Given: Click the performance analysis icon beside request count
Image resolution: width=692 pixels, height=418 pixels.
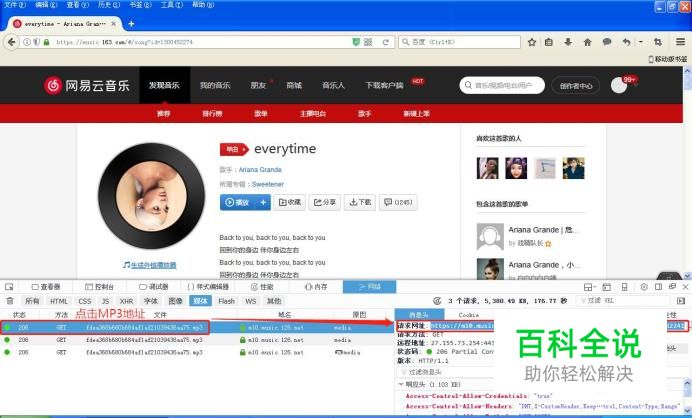Looking at the screenshot, I should click(x=437, y=301).
